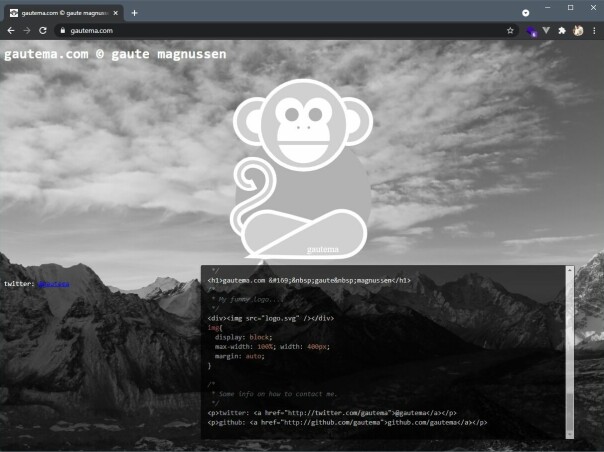Click the 'margin: auto;' code line
This screenshot has height=452, width=604.
click(x=240, y=356)
